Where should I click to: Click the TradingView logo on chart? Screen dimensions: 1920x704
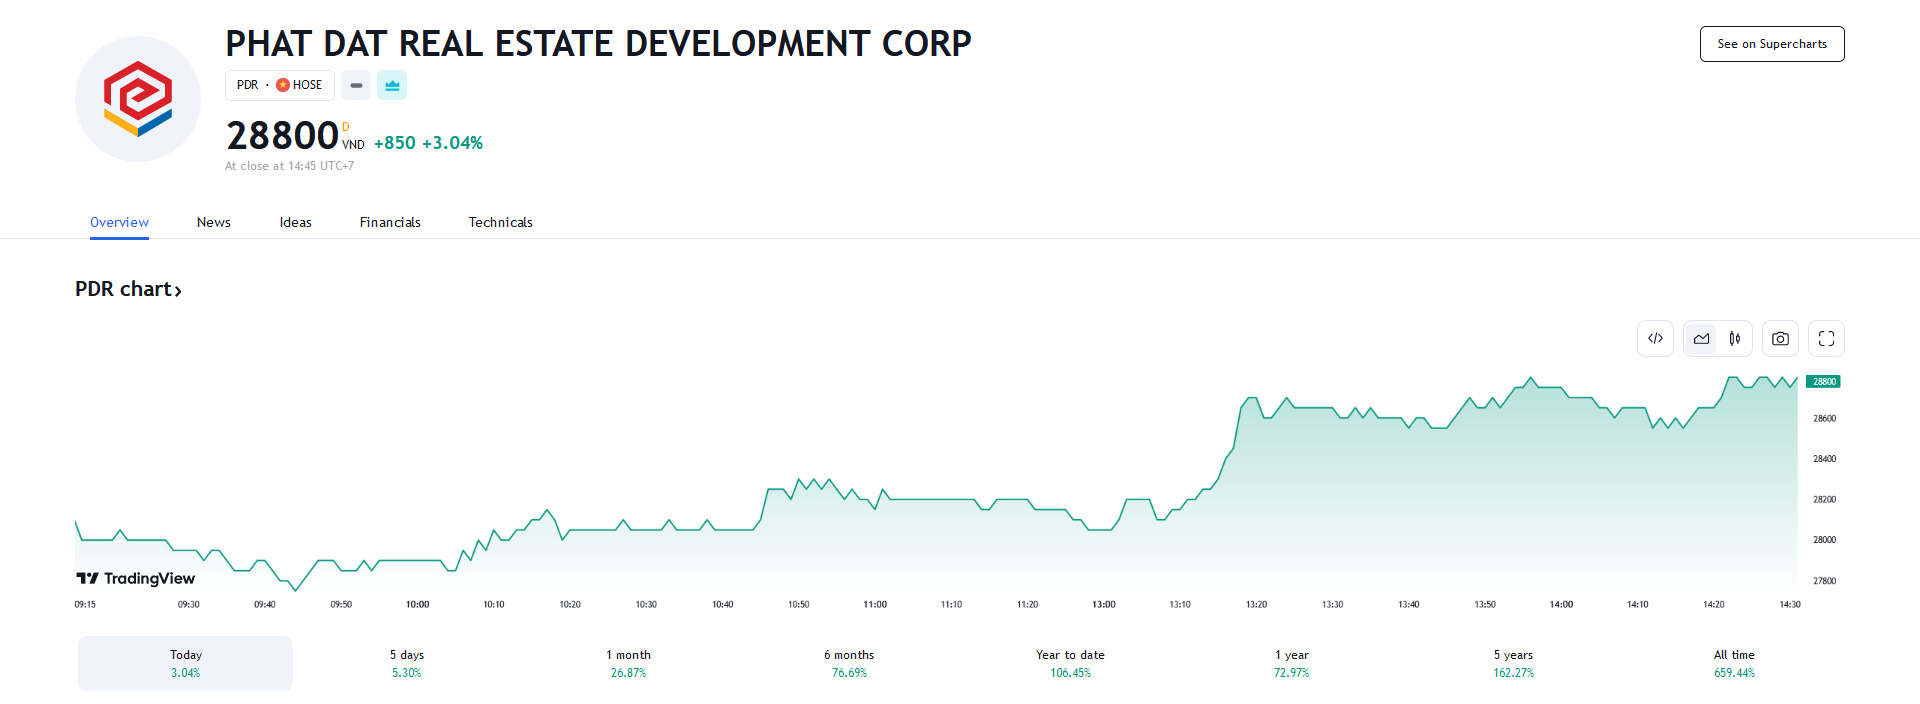[136, 579]
